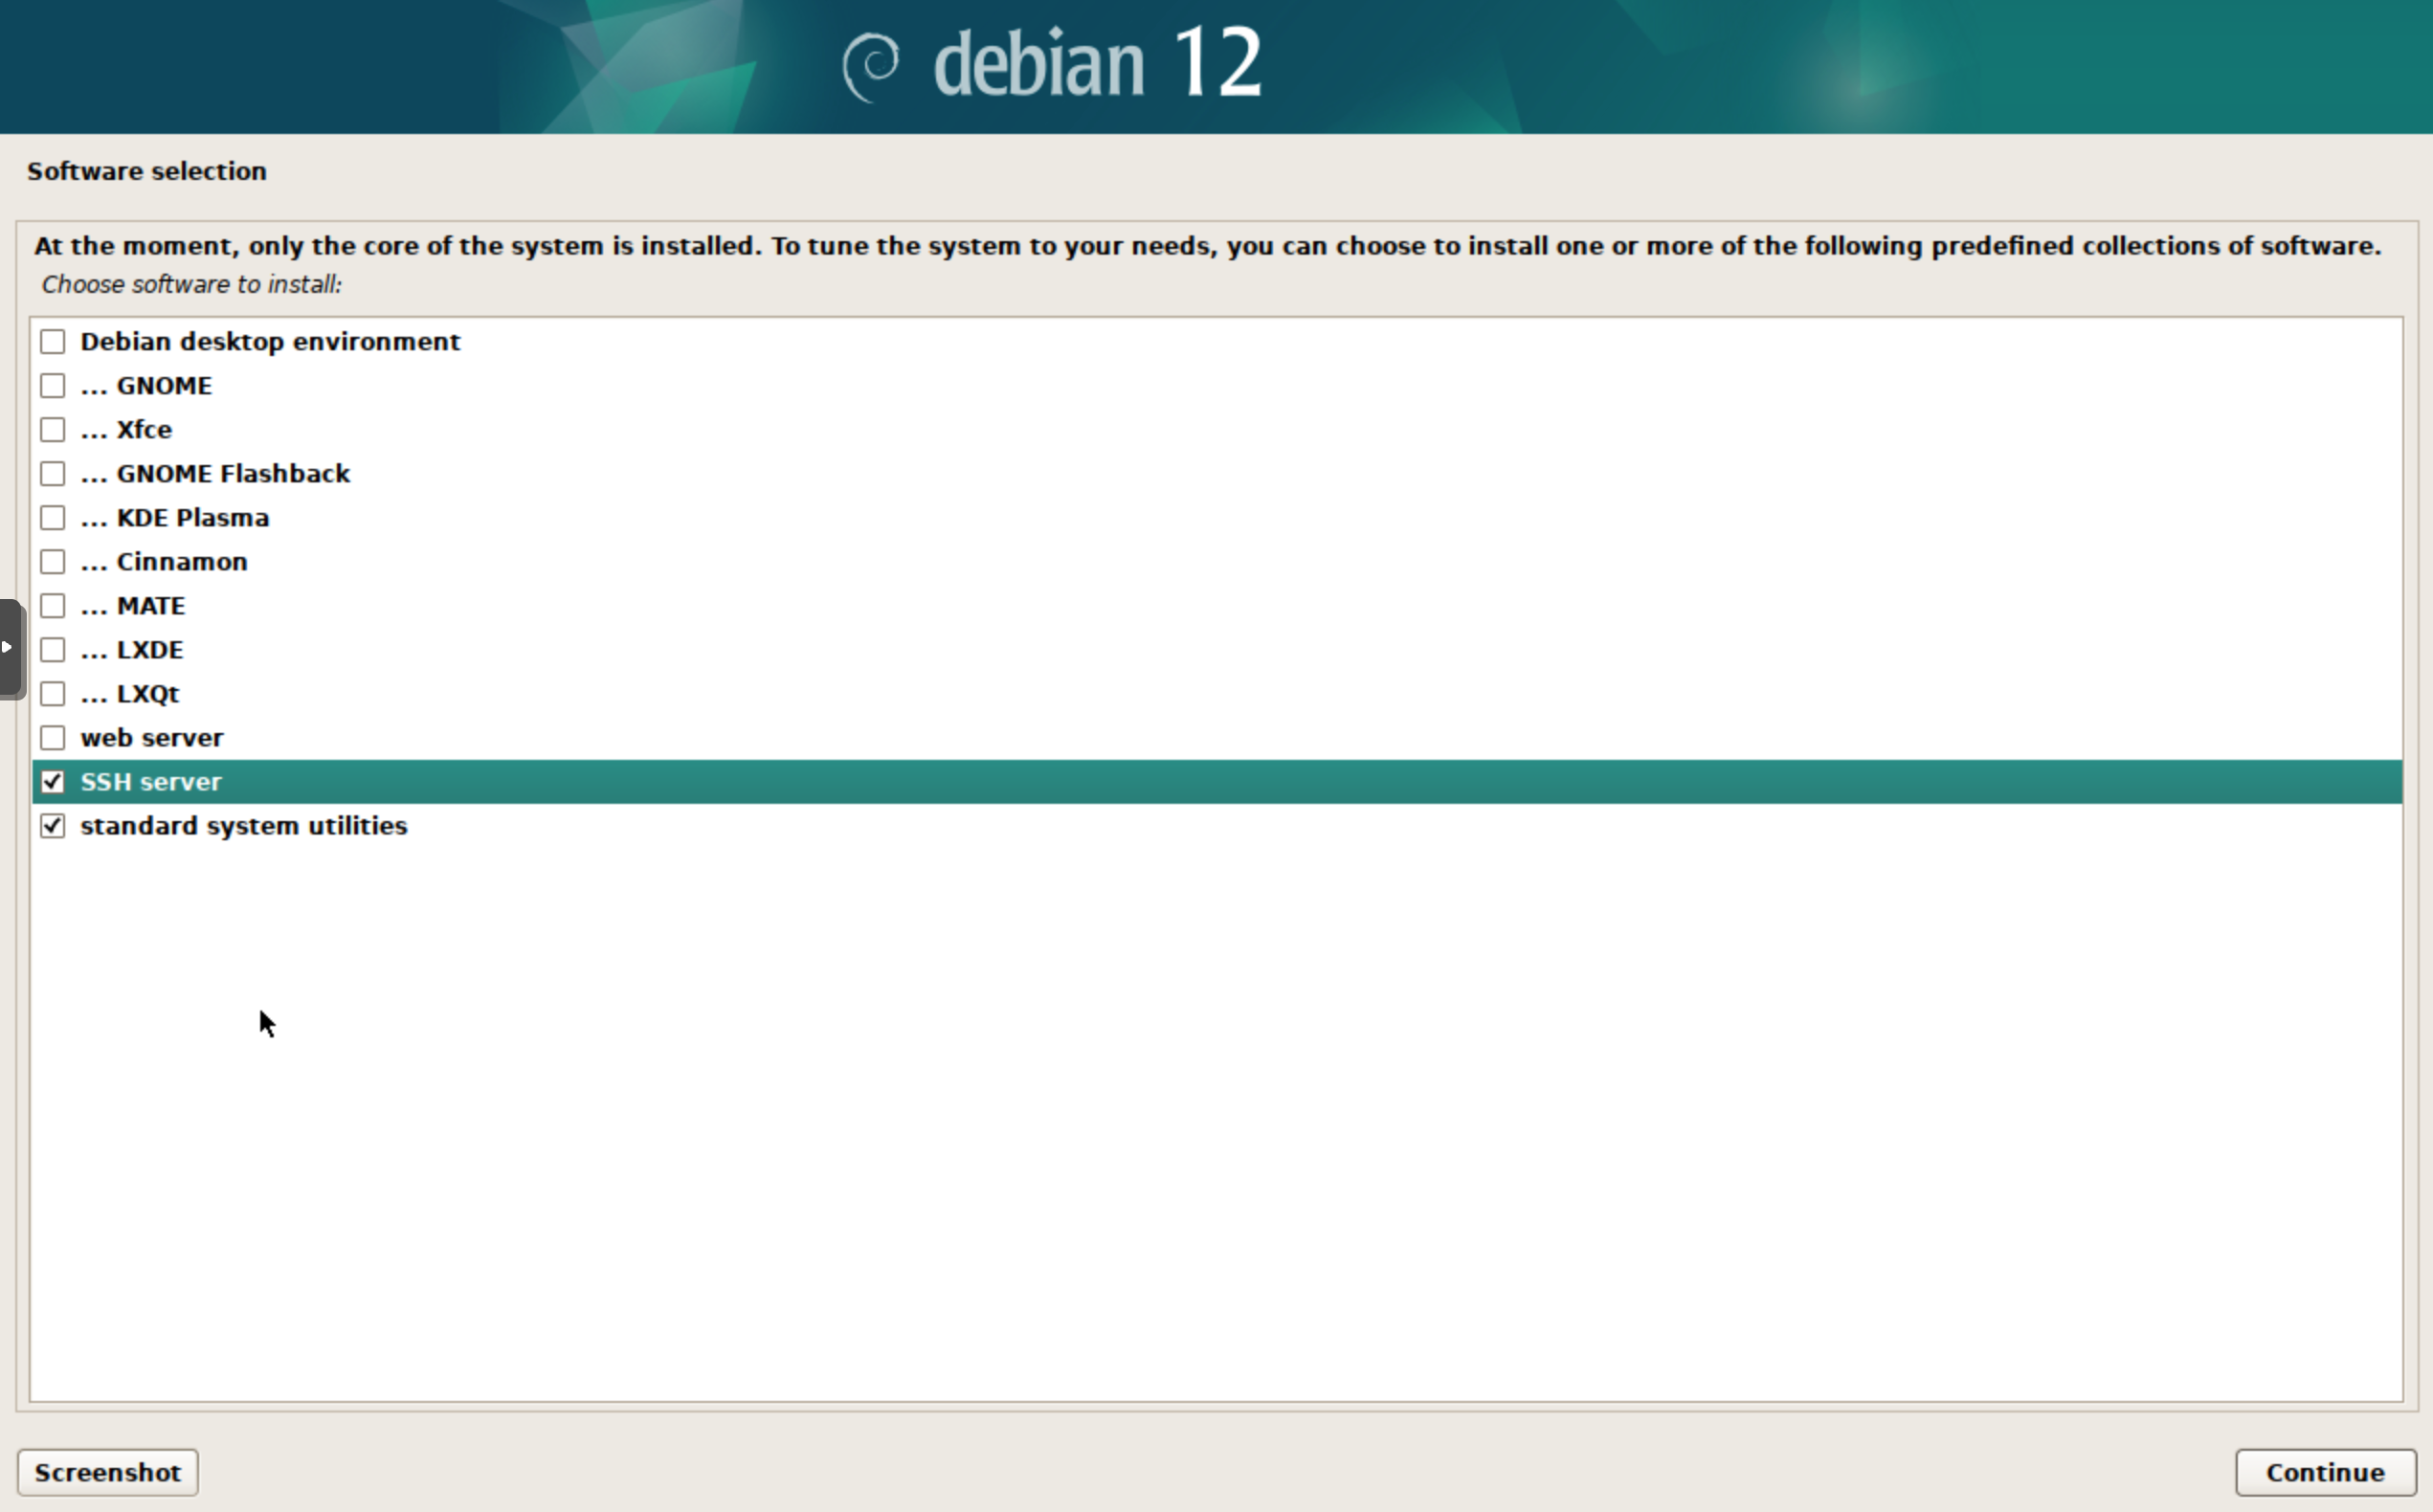Select GNOME desktop environment option

pyautogui.click(x=53, y=385)
